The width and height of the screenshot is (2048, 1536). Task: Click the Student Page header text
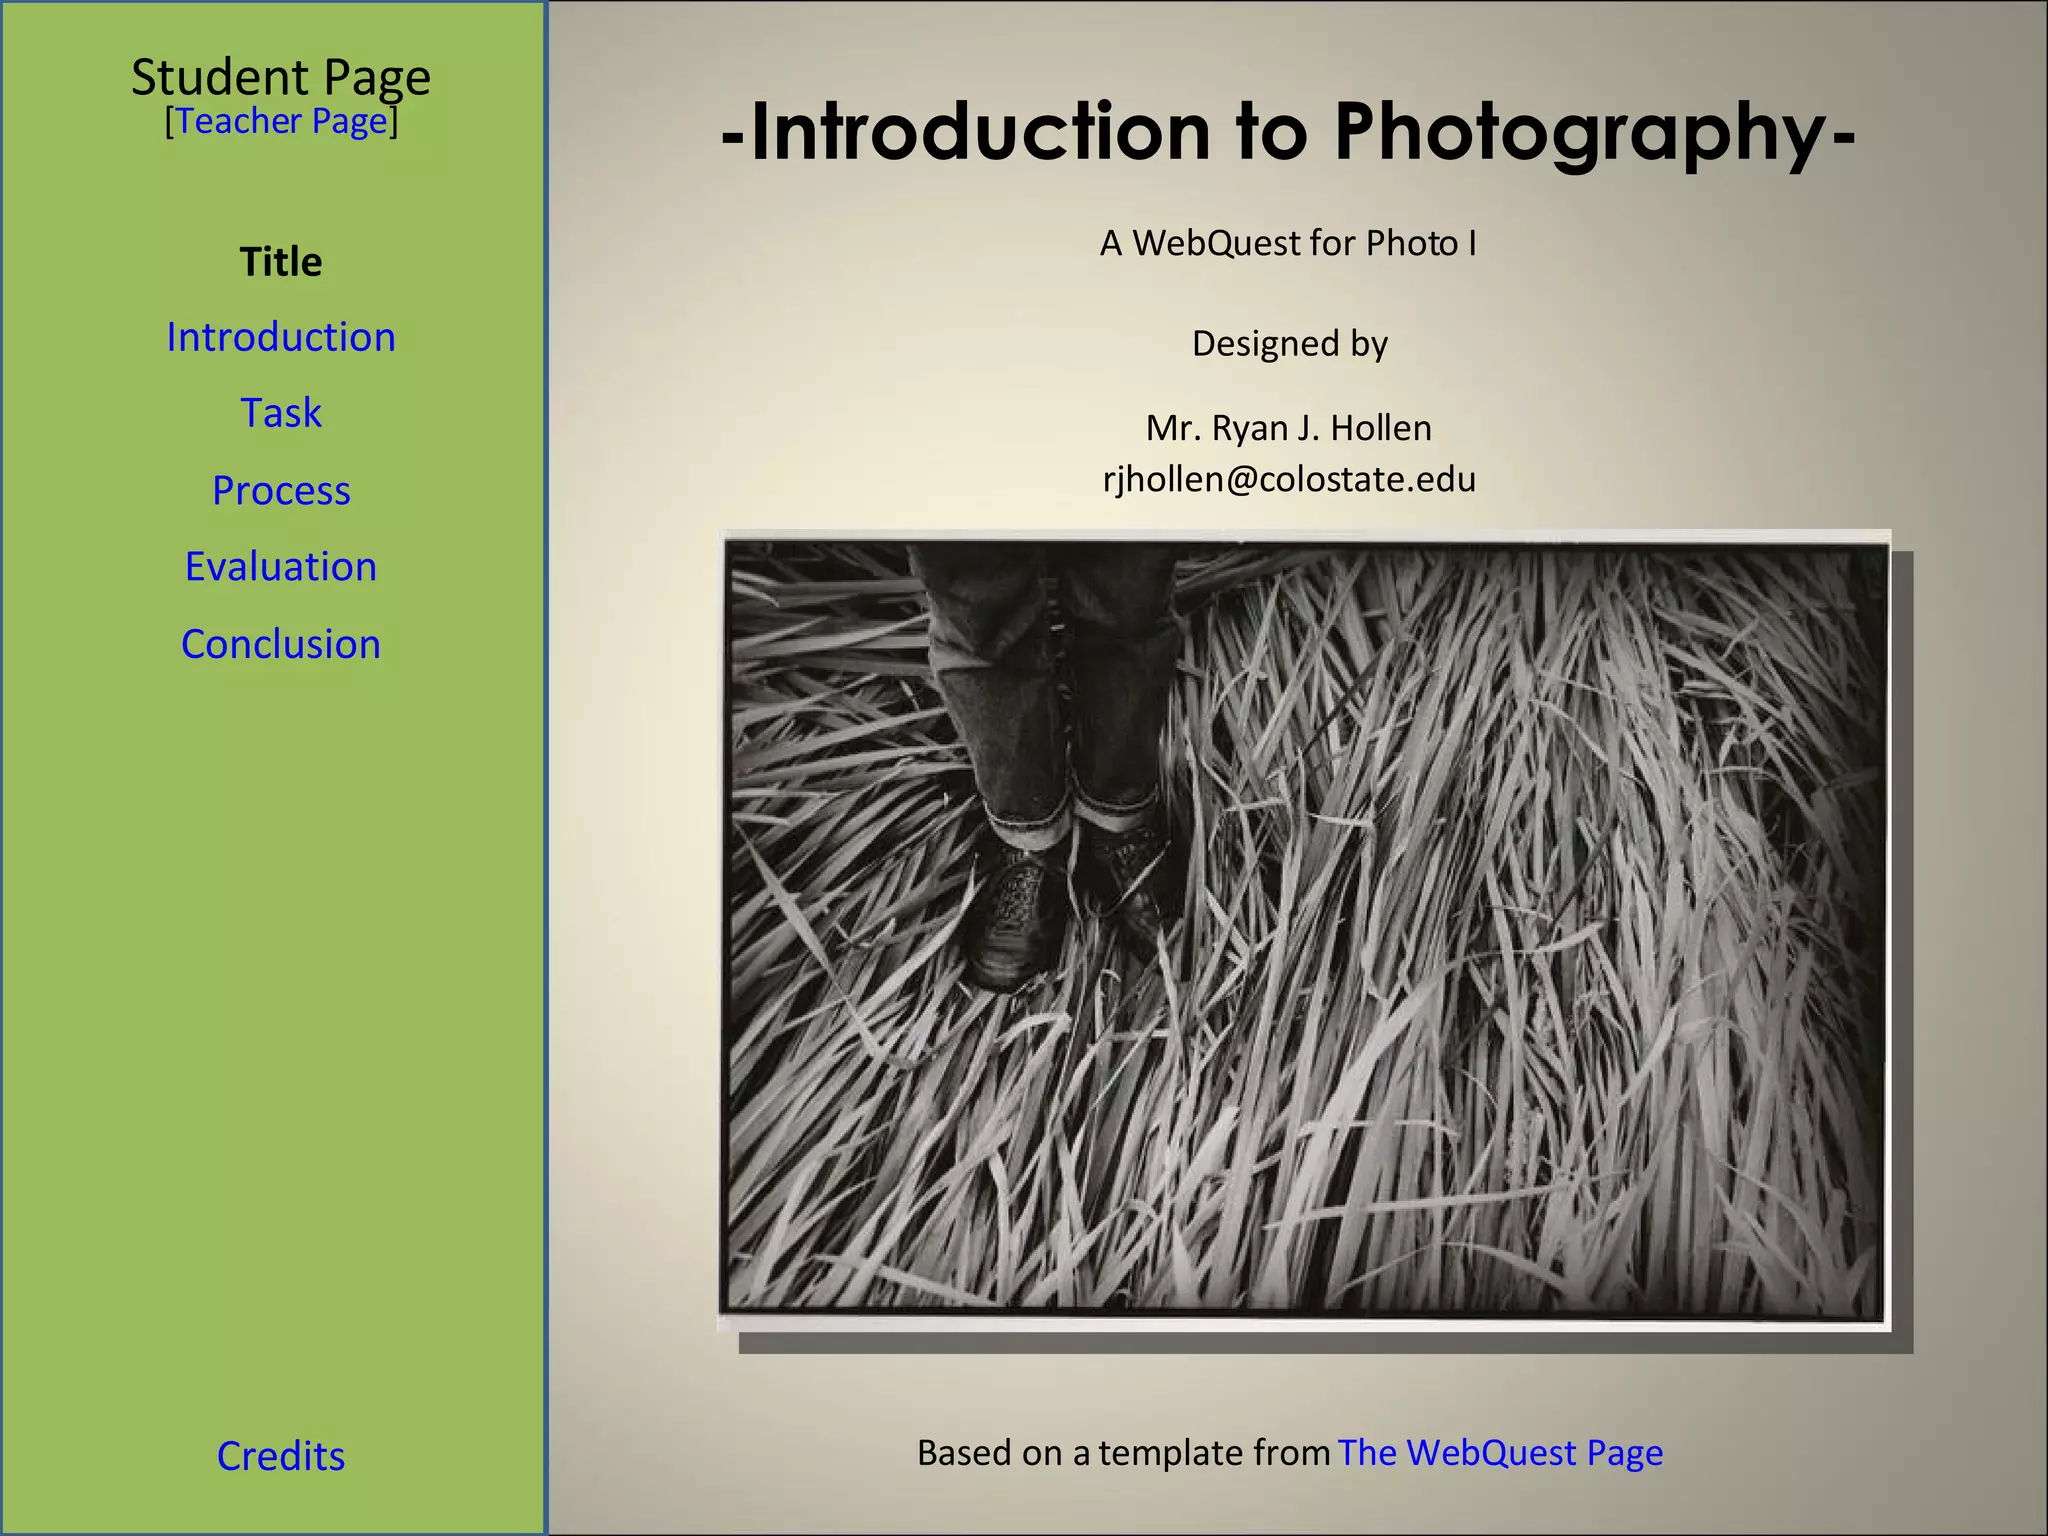point(281,76)
